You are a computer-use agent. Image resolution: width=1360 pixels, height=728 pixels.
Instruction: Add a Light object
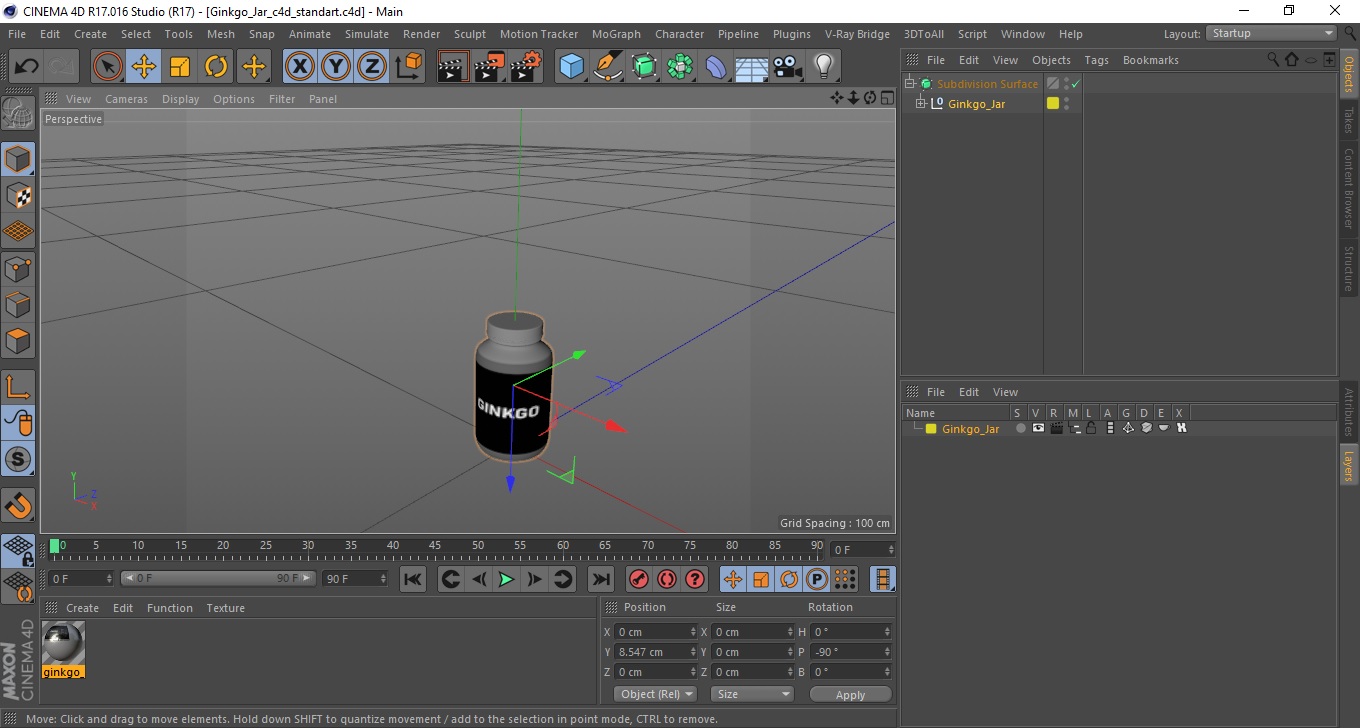point(823,67)
